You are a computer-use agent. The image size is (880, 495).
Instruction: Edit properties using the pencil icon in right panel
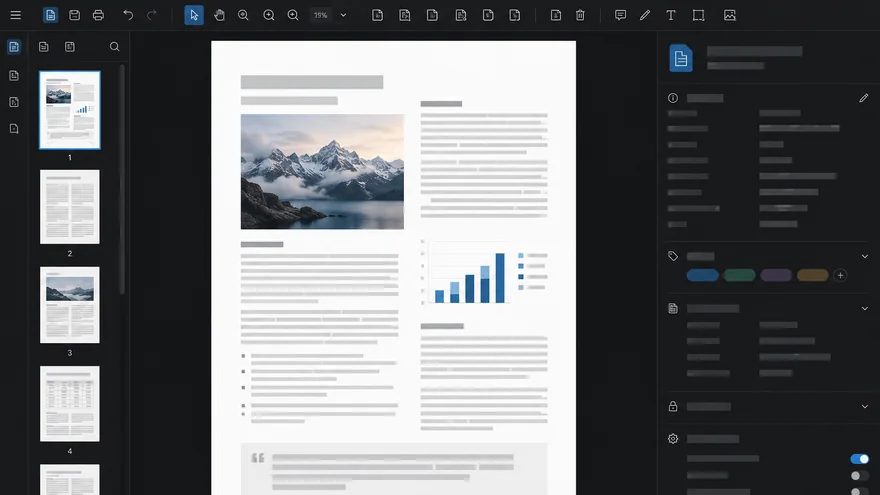[864, 98]
